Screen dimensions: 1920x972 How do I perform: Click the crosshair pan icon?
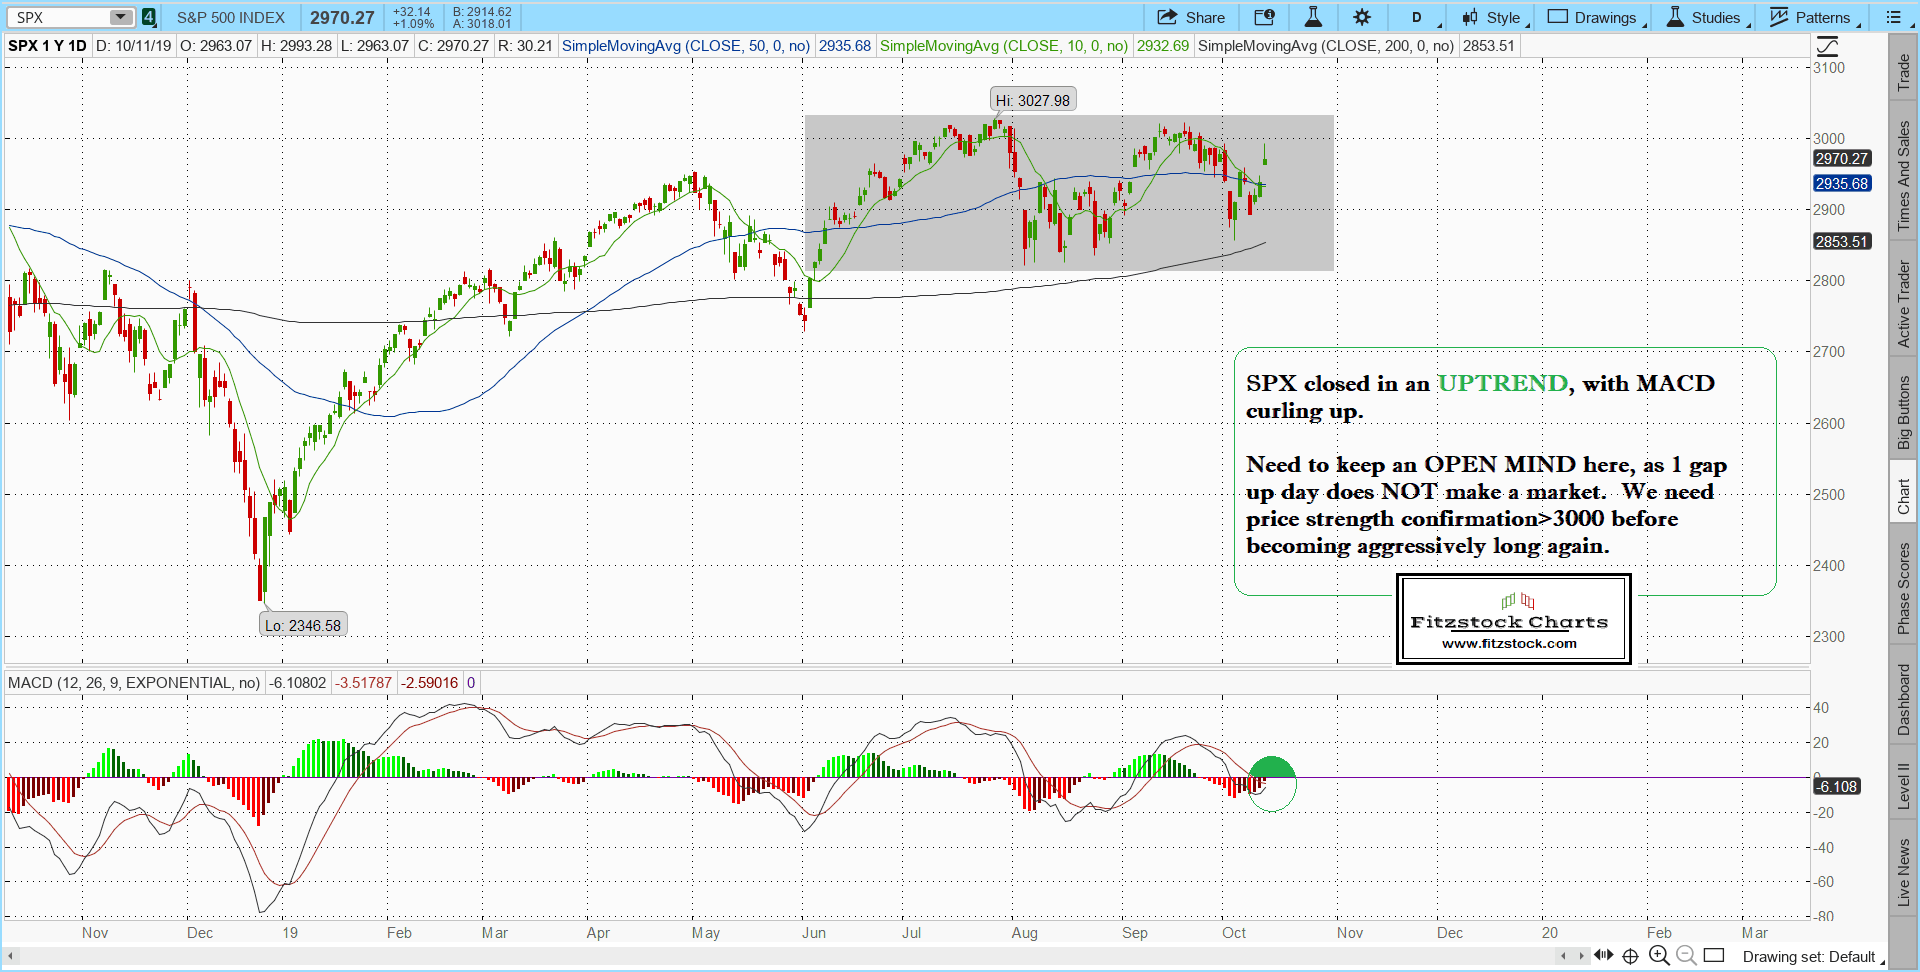coord(1630,955)
